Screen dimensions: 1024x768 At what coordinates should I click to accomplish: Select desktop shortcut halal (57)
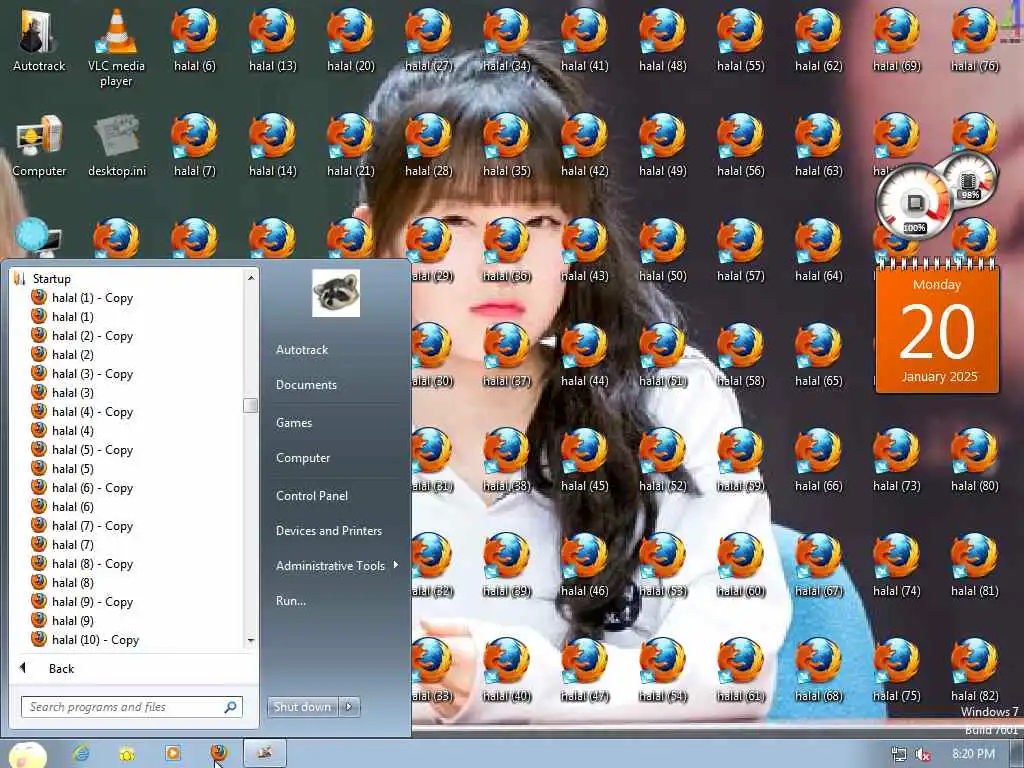pos(741,250)
